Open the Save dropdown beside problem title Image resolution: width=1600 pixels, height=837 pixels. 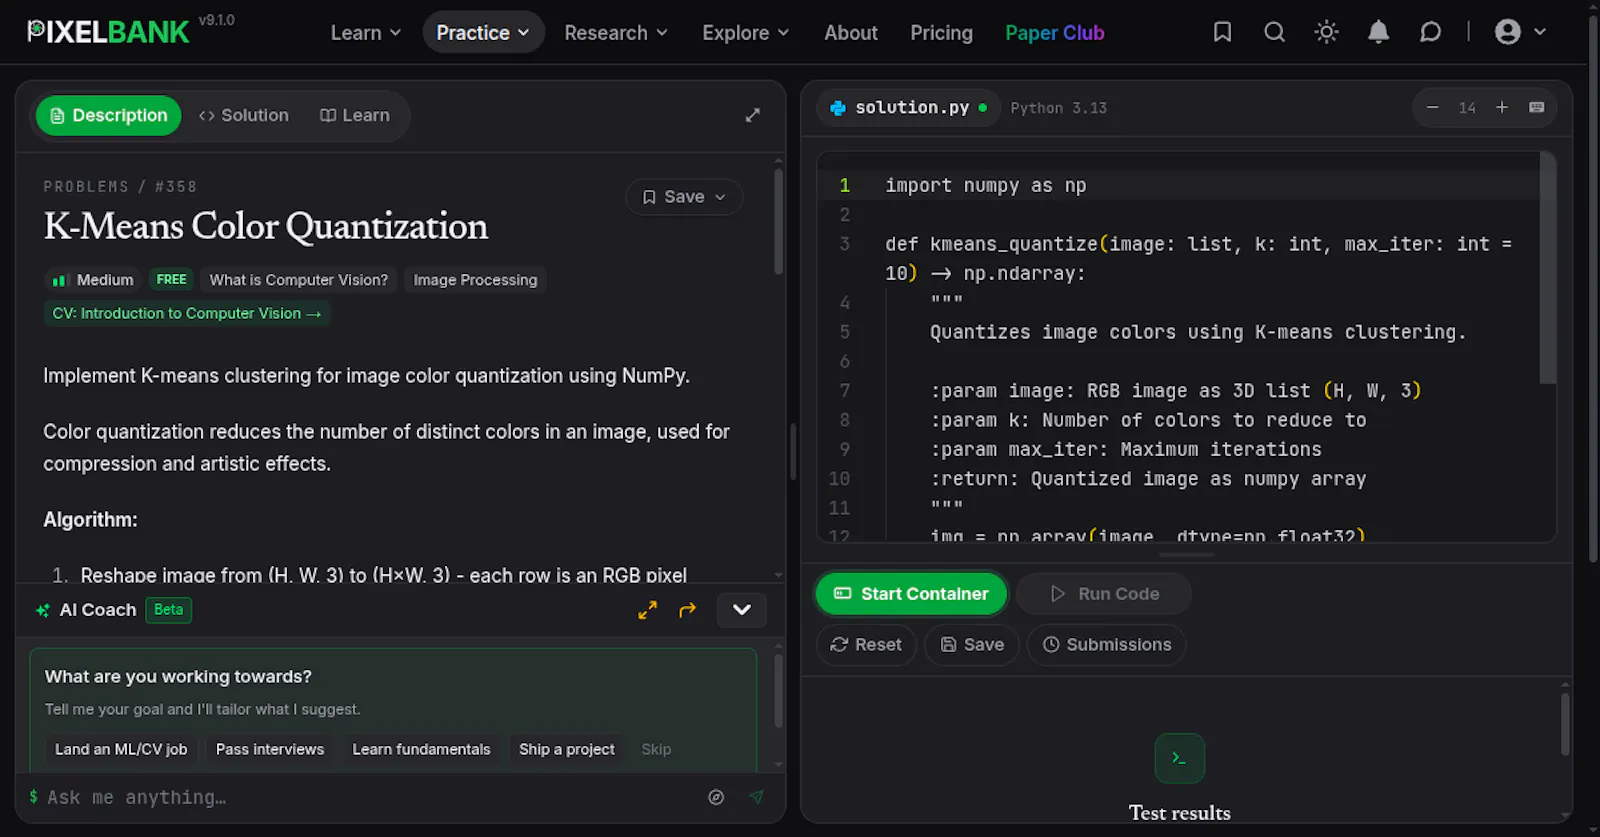[x=684, y=197]
